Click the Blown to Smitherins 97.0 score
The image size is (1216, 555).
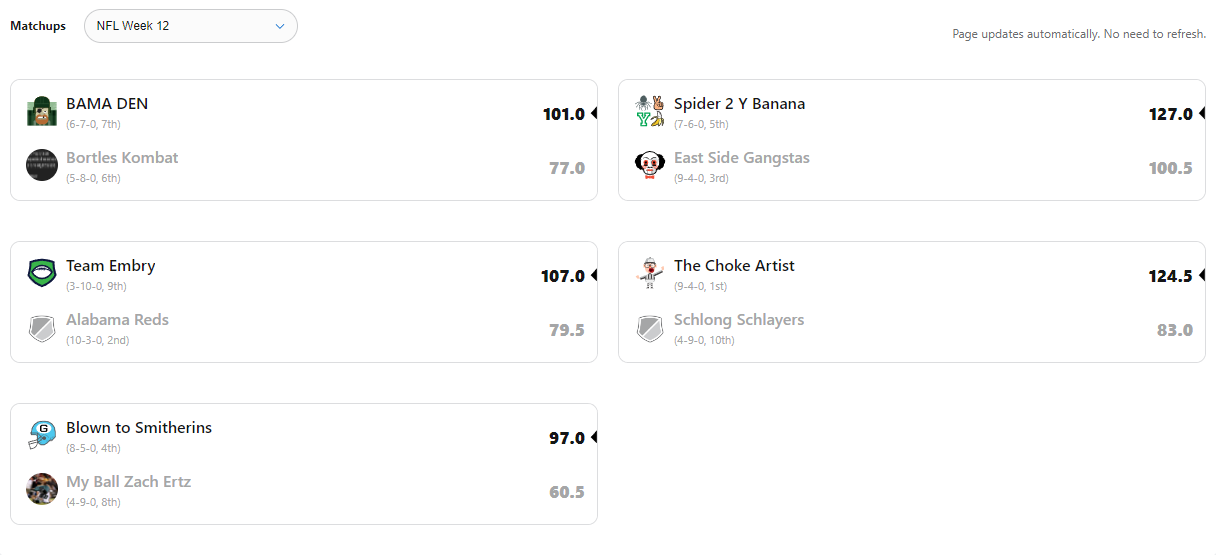(x=566, y=438)
